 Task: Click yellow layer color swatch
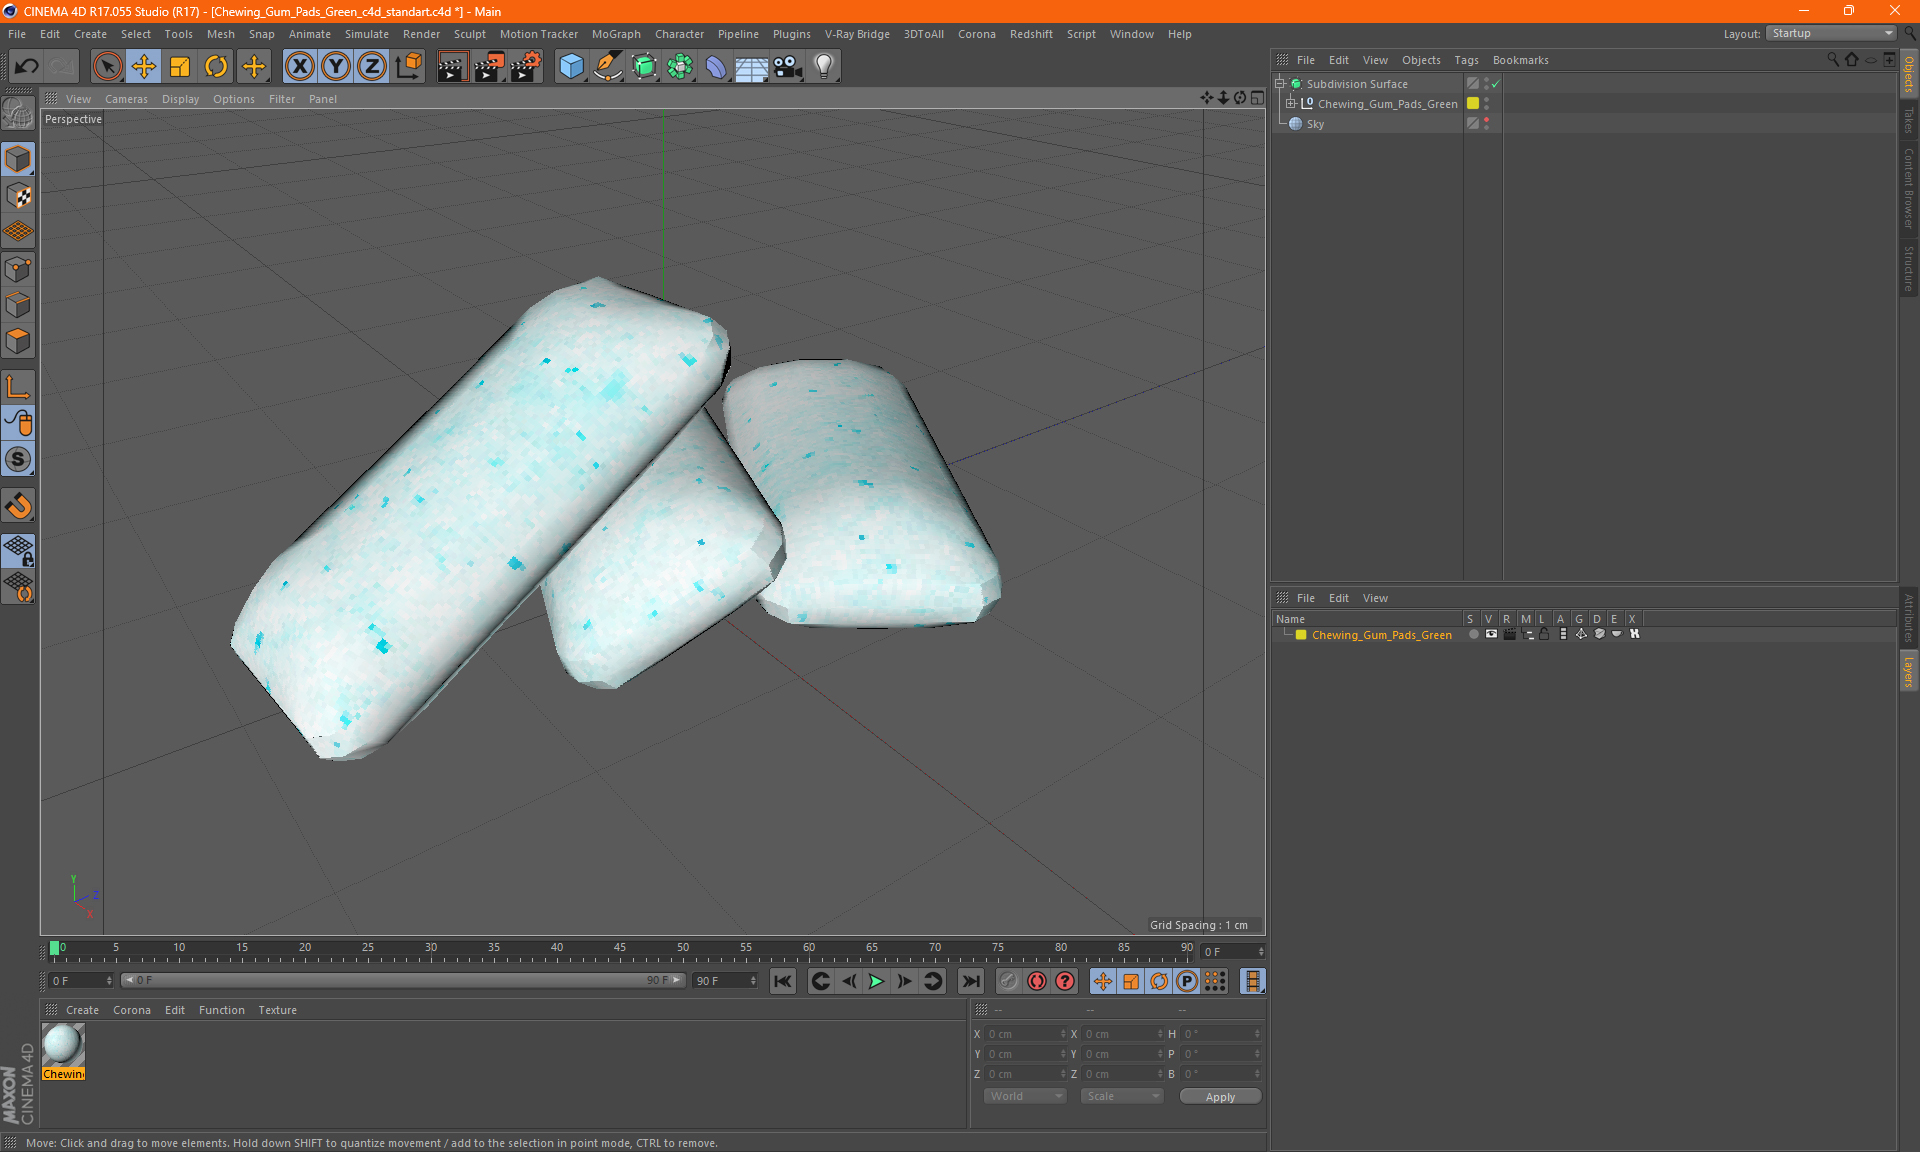(1301, 635)
